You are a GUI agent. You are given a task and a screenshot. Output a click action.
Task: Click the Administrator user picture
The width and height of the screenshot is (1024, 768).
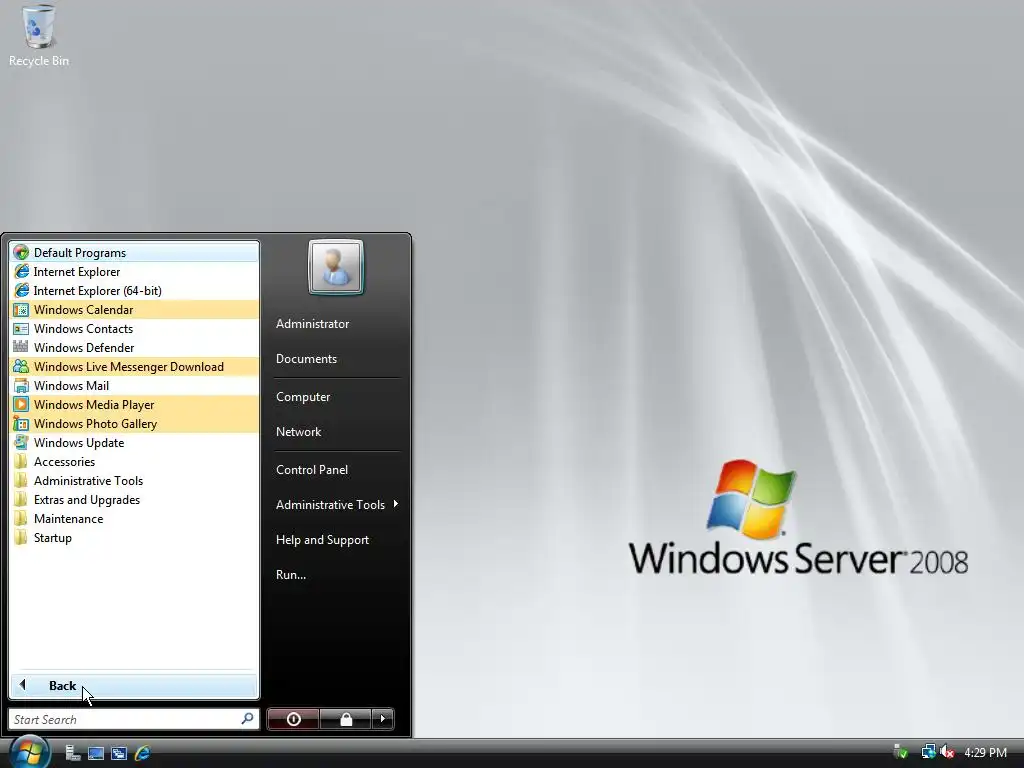pyautogui.click(x=336, y=267)
